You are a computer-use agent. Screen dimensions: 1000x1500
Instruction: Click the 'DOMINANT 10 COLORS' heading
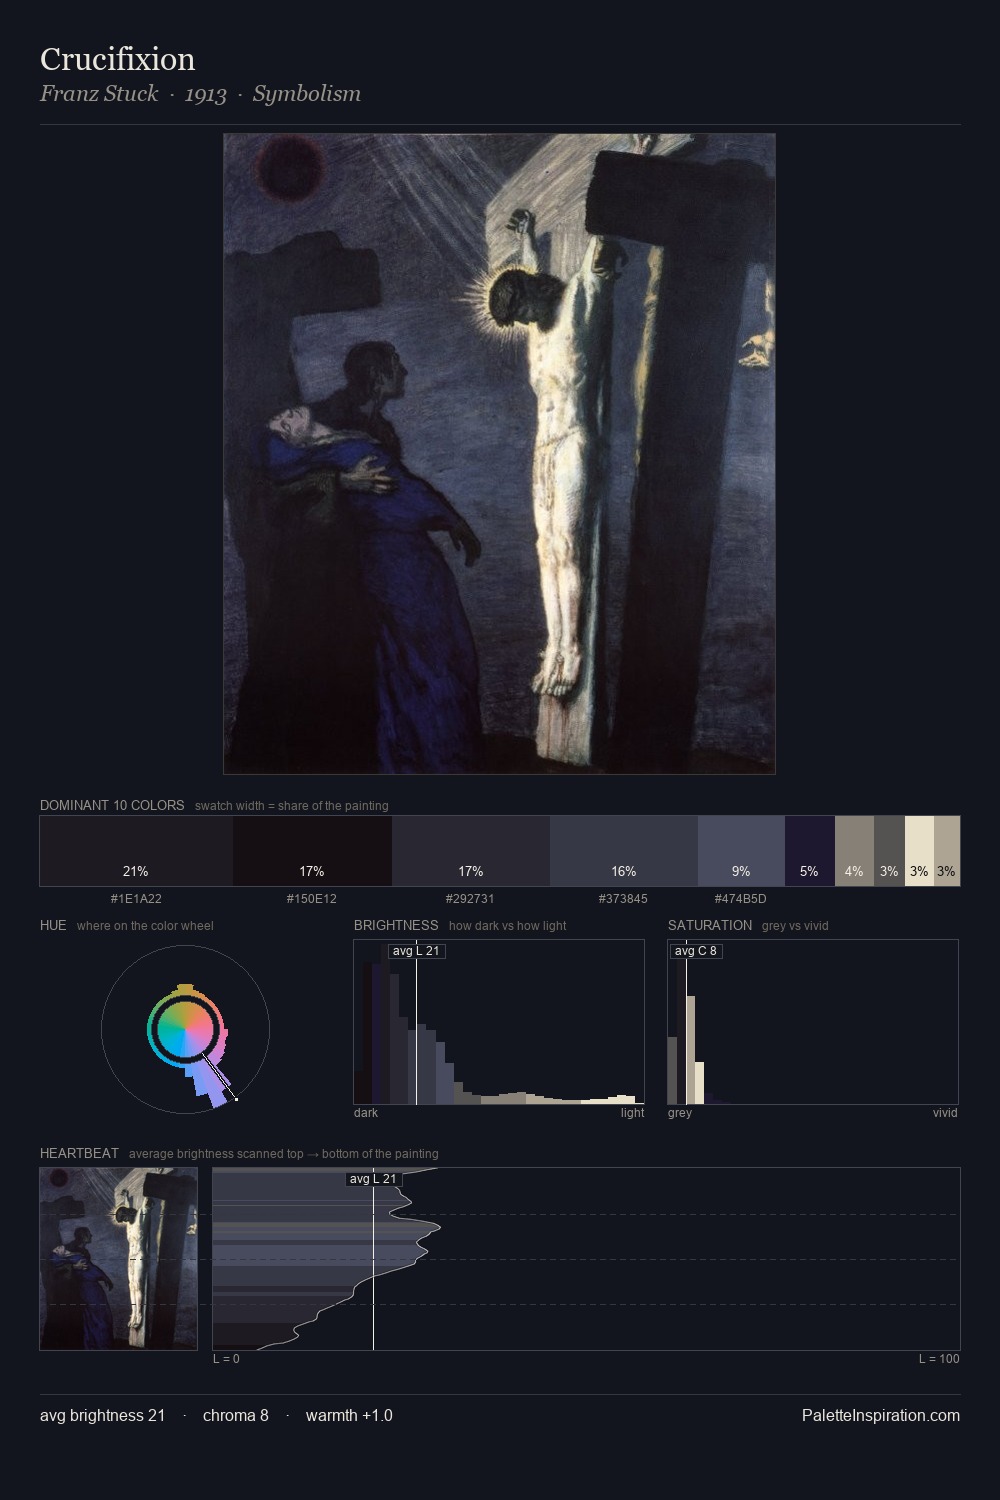click(x=112, y=805)
